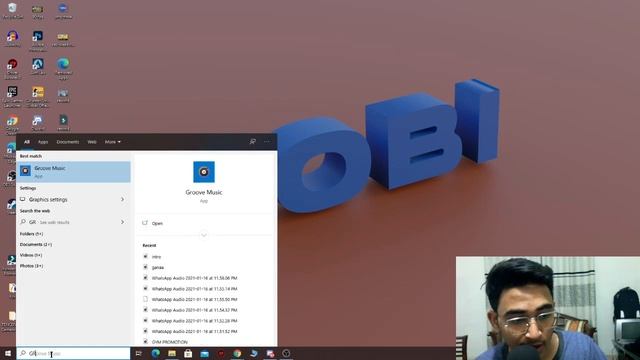The height and width of the screenshot is (360, 640).
Task: Open File Explorer from the taskbar
Action: pos(172,353)
